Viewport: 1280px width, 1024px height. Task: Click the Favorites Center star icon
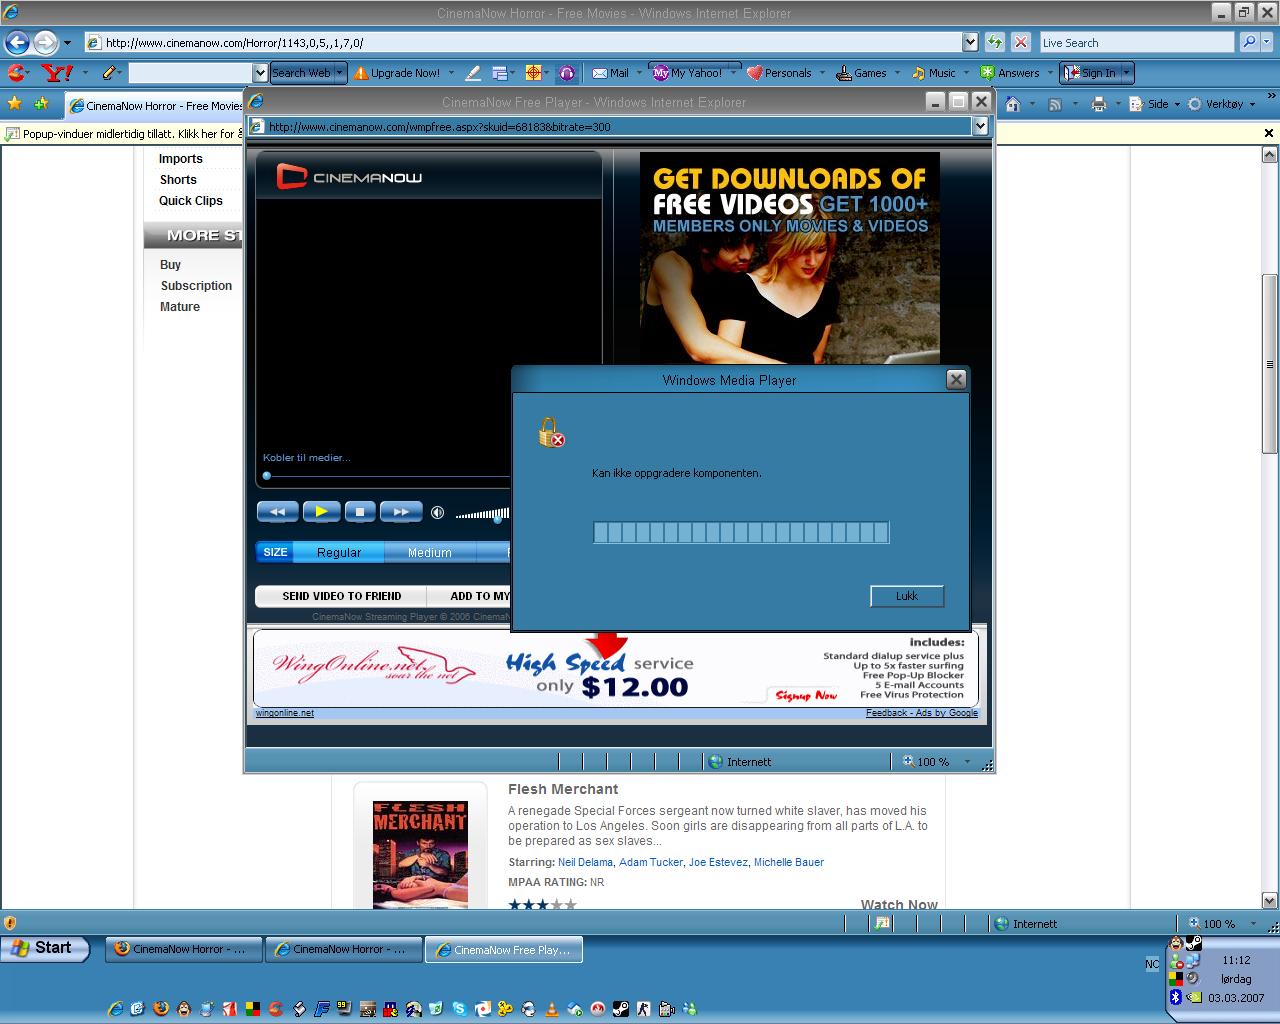[15, 104]
